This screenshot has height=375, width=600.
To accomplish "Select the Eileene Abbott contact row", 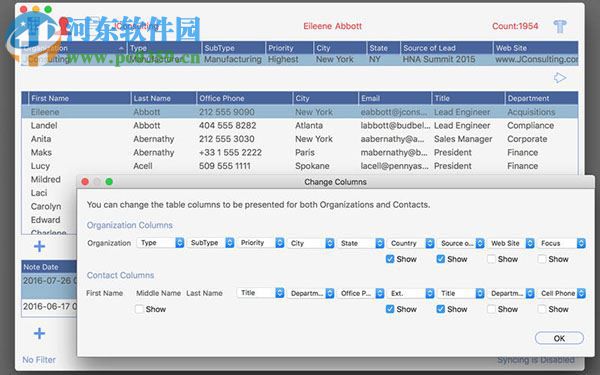I will click(x=300, y=112).
